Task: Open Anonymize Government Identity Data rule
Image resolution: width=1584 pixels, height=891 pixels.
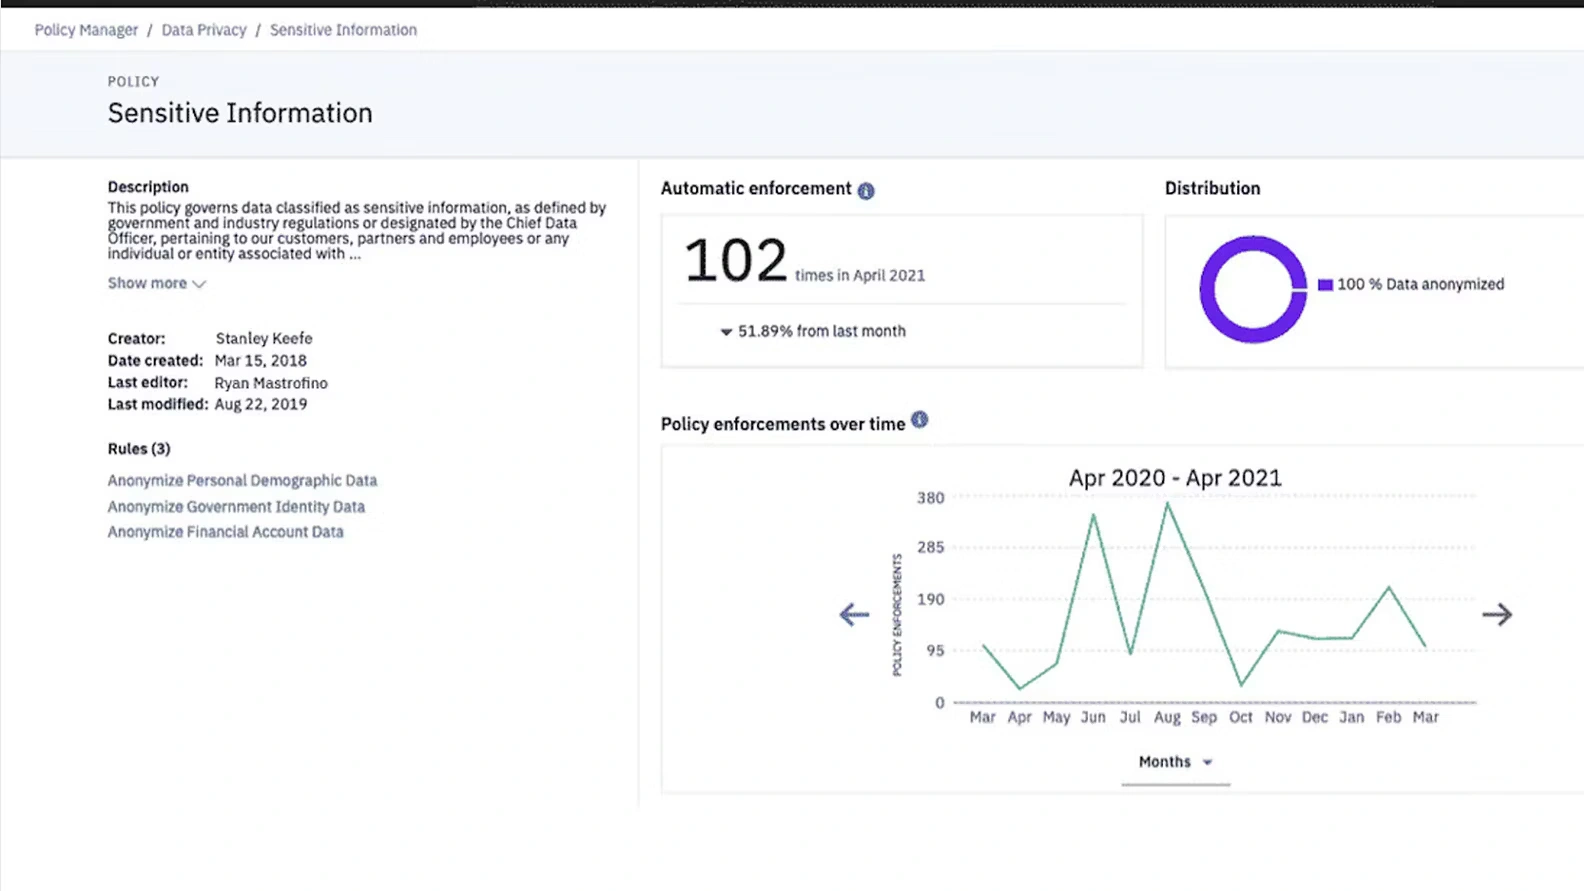Action: (236, 507)
